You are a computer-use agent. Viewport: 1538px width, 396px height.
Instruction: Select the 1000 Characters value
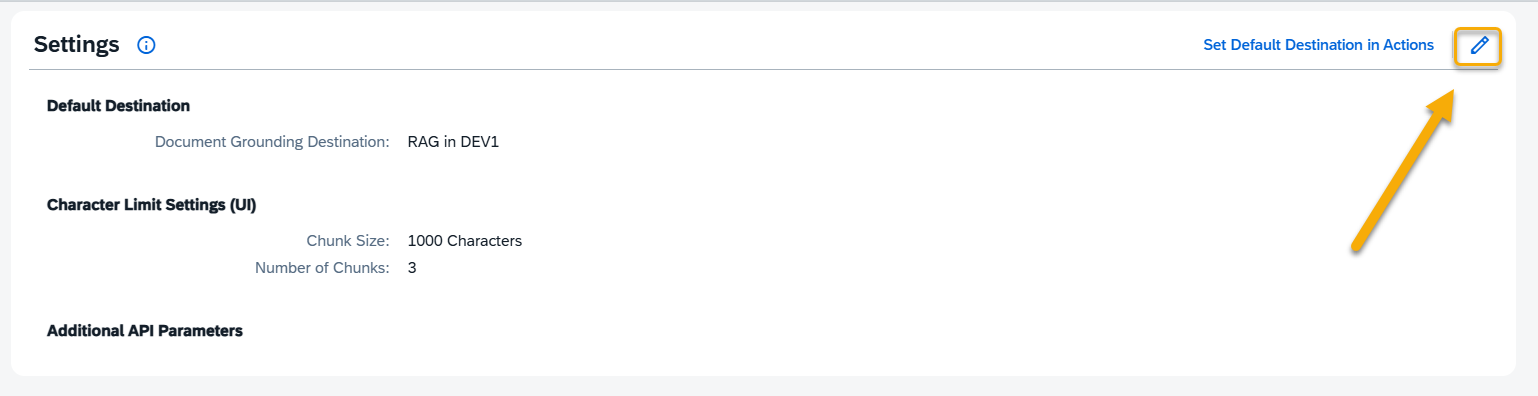tap(465, 241)
